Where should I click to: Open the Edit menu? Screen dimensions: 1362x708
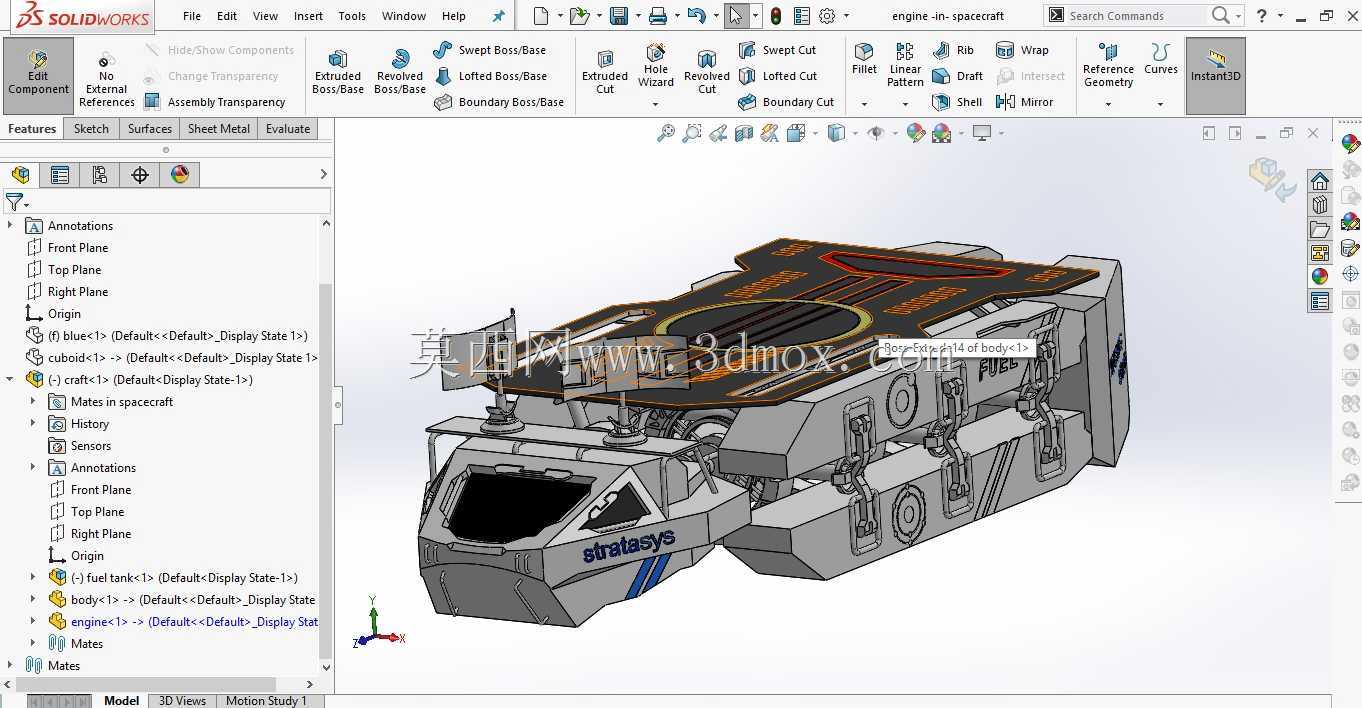click(x=227, y=16)
